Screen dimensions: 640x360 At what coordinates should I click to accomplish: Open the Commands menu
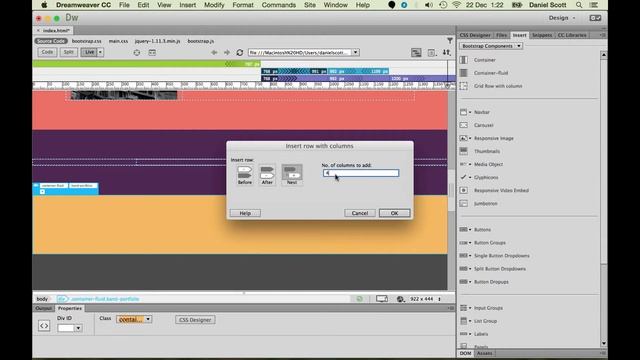279,5
